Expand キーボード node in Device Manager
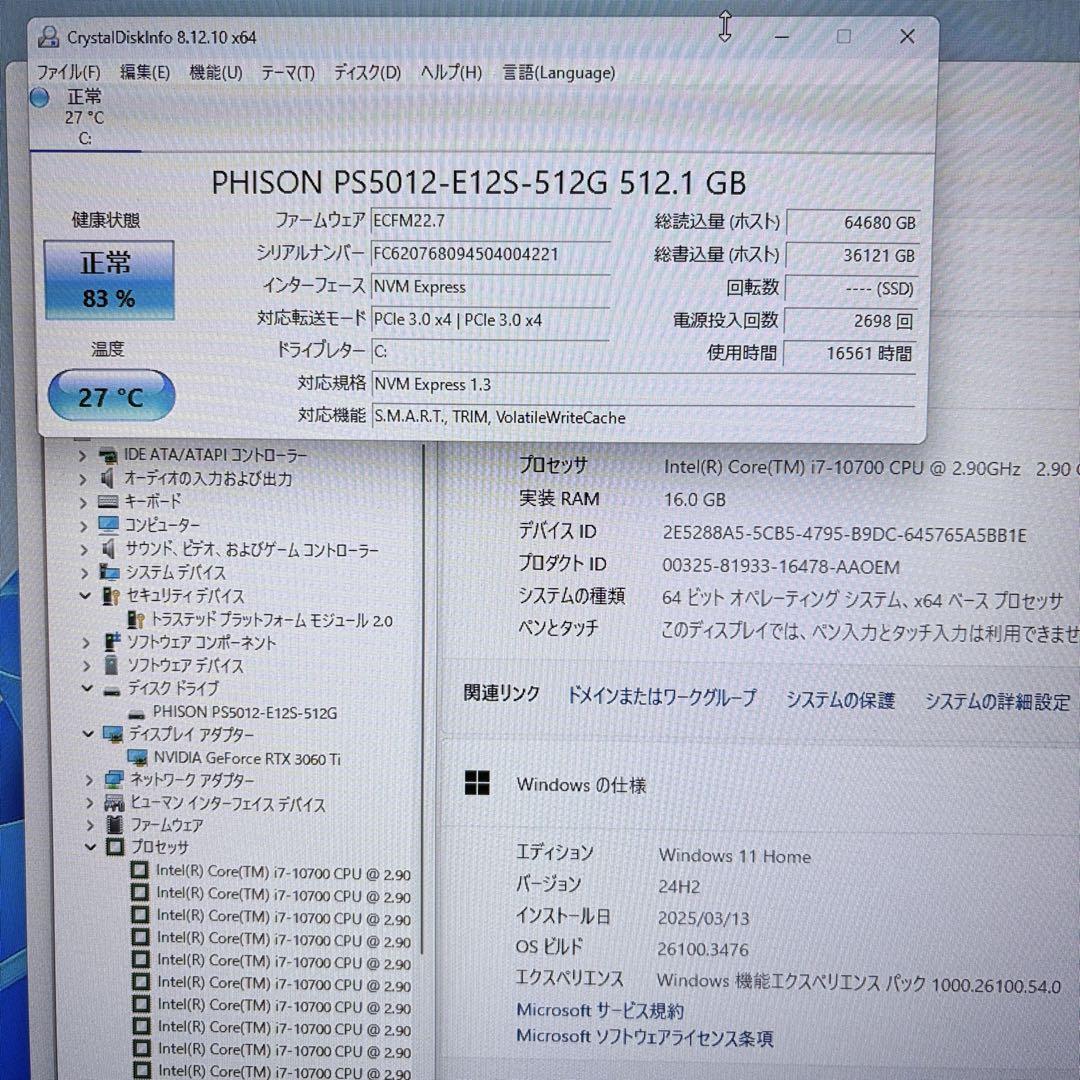This screenshot has width=1080, height=1080. [x=83, y=502]
